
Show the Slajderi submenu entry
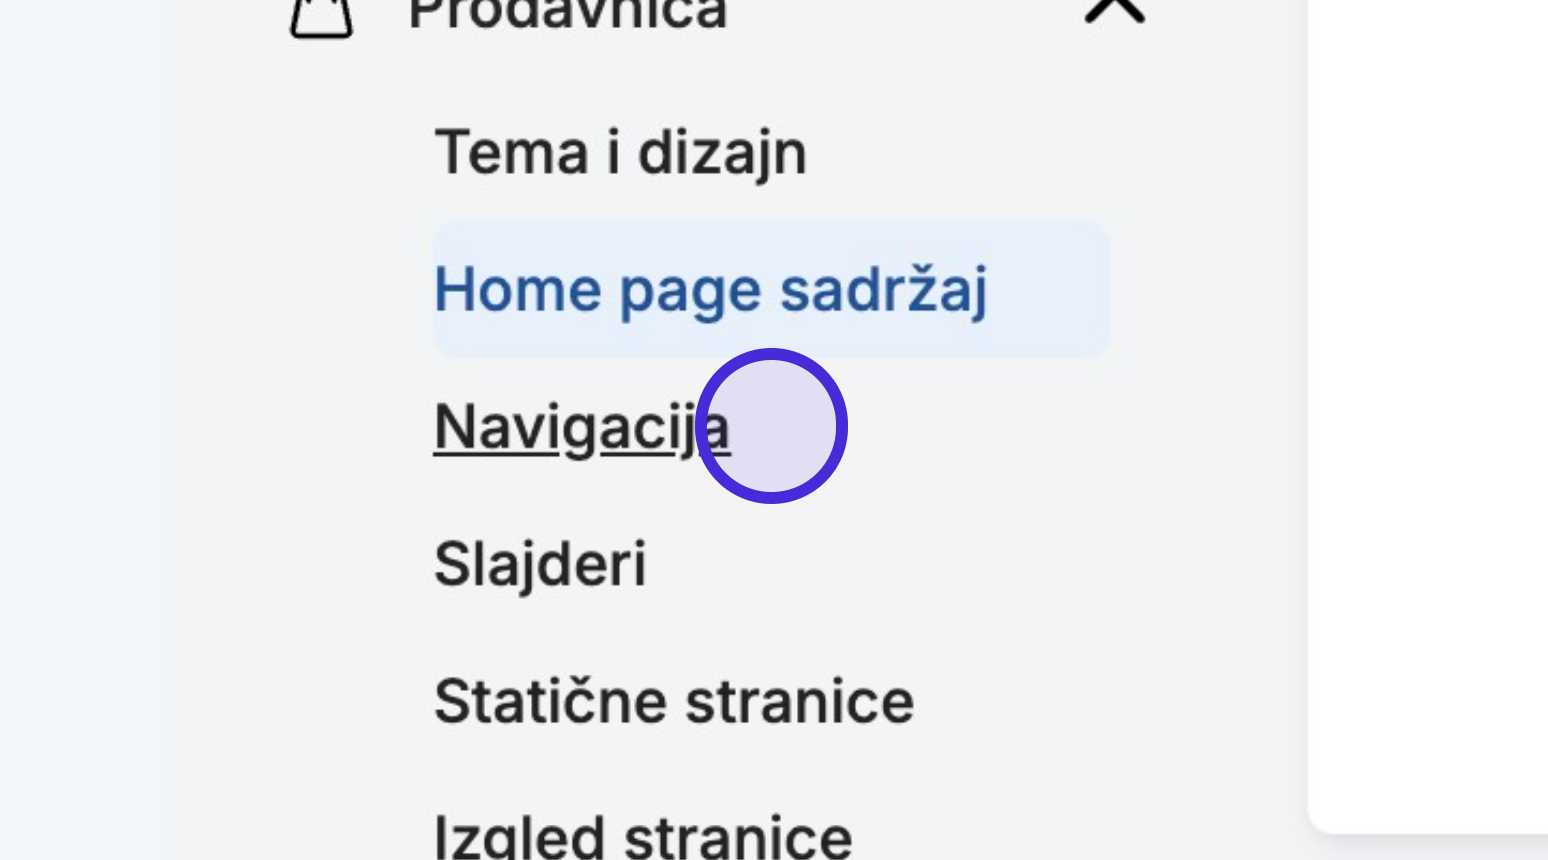[540, 563]
